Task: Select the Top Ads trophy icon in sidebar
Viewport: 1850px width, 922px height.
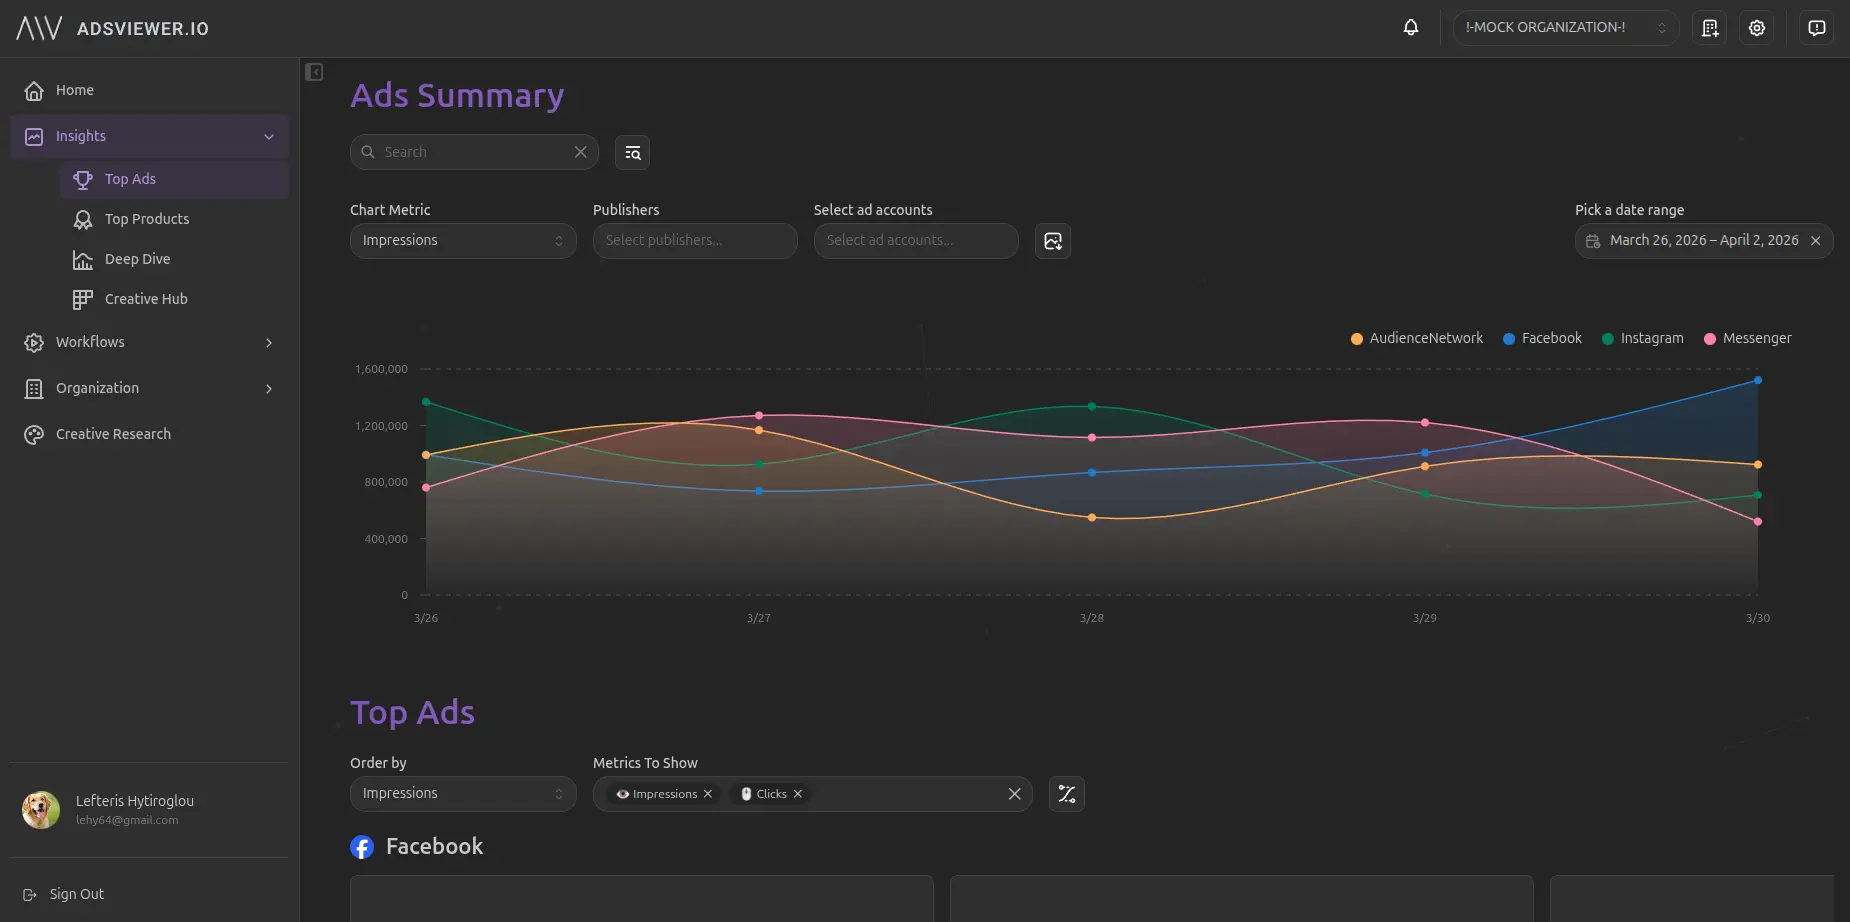Action: click(x=84, y=178)
